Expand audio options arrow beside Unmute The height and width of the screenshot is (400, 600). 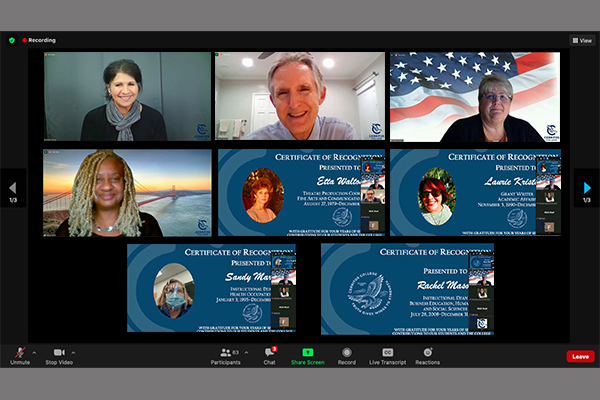click(x=34, y=352)
